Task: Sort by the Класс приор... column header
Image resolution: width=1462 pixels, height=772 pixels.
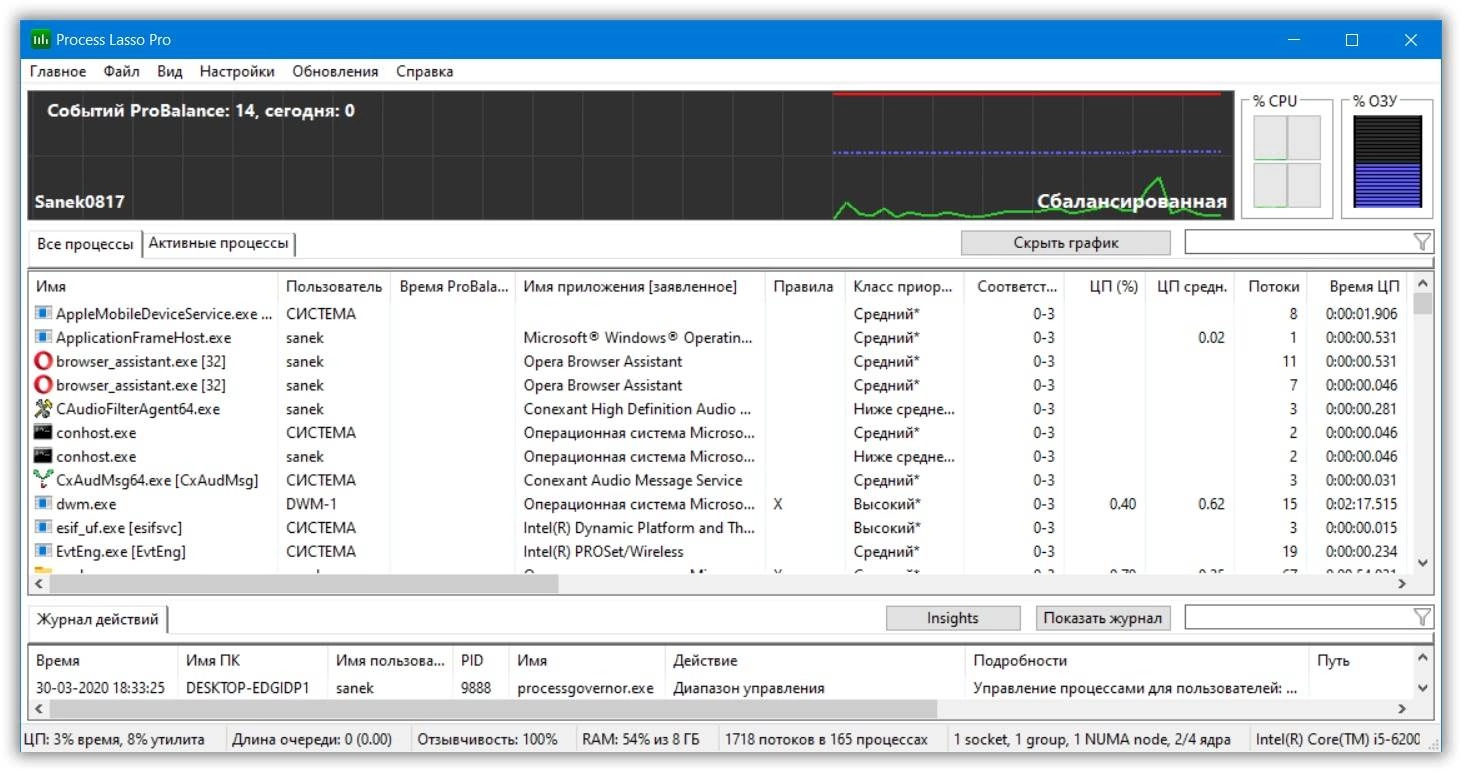Action: pyautogui.click(x=903, y=286)
